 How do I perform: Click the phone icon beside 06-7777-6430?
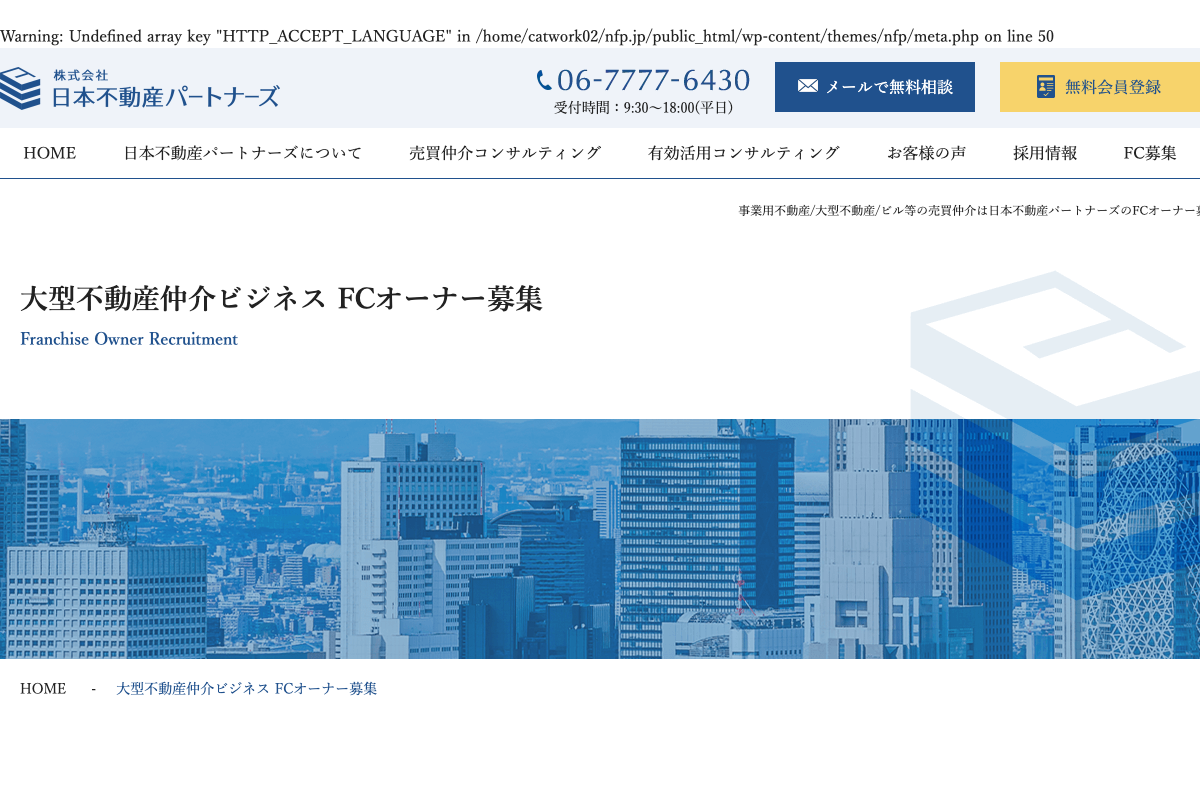544,80
